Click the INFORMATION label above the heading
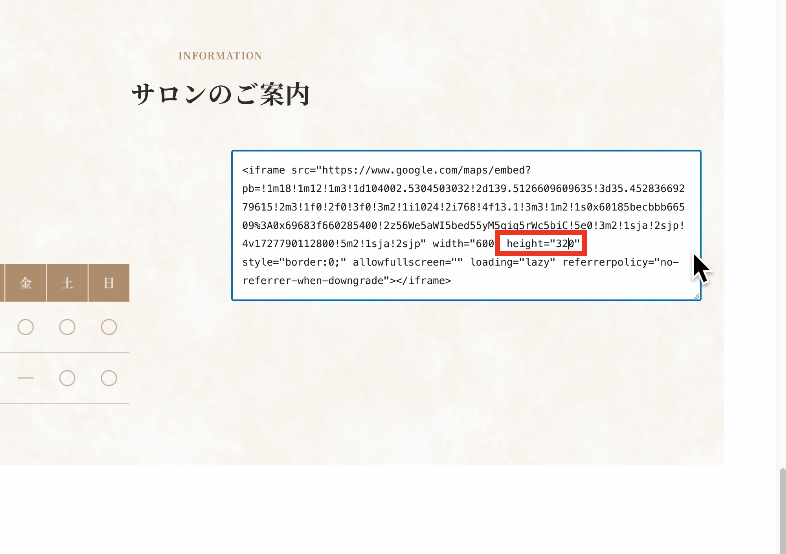This screenshot has width=786, height=554. [220, 56]
